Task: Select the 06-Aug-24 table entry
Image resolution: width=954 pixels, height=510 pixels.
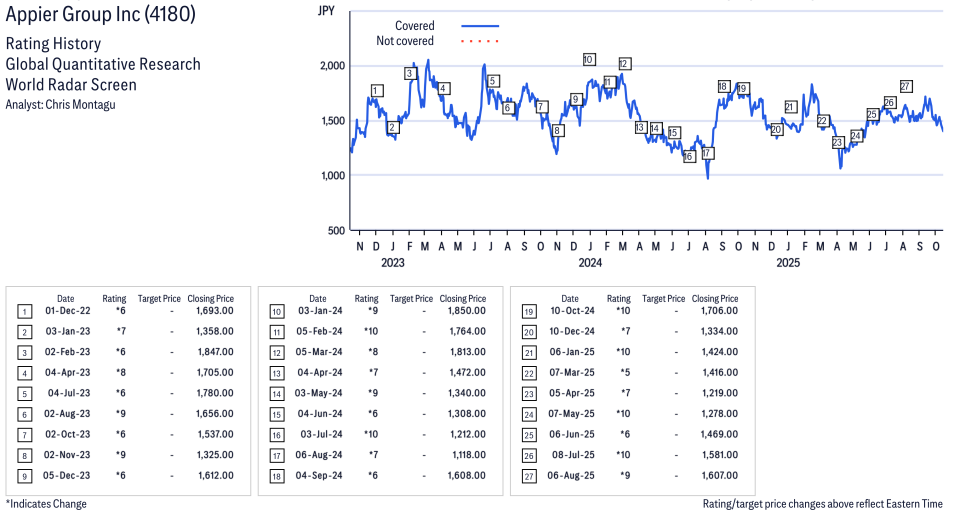Action: click(x=317, y=455)
